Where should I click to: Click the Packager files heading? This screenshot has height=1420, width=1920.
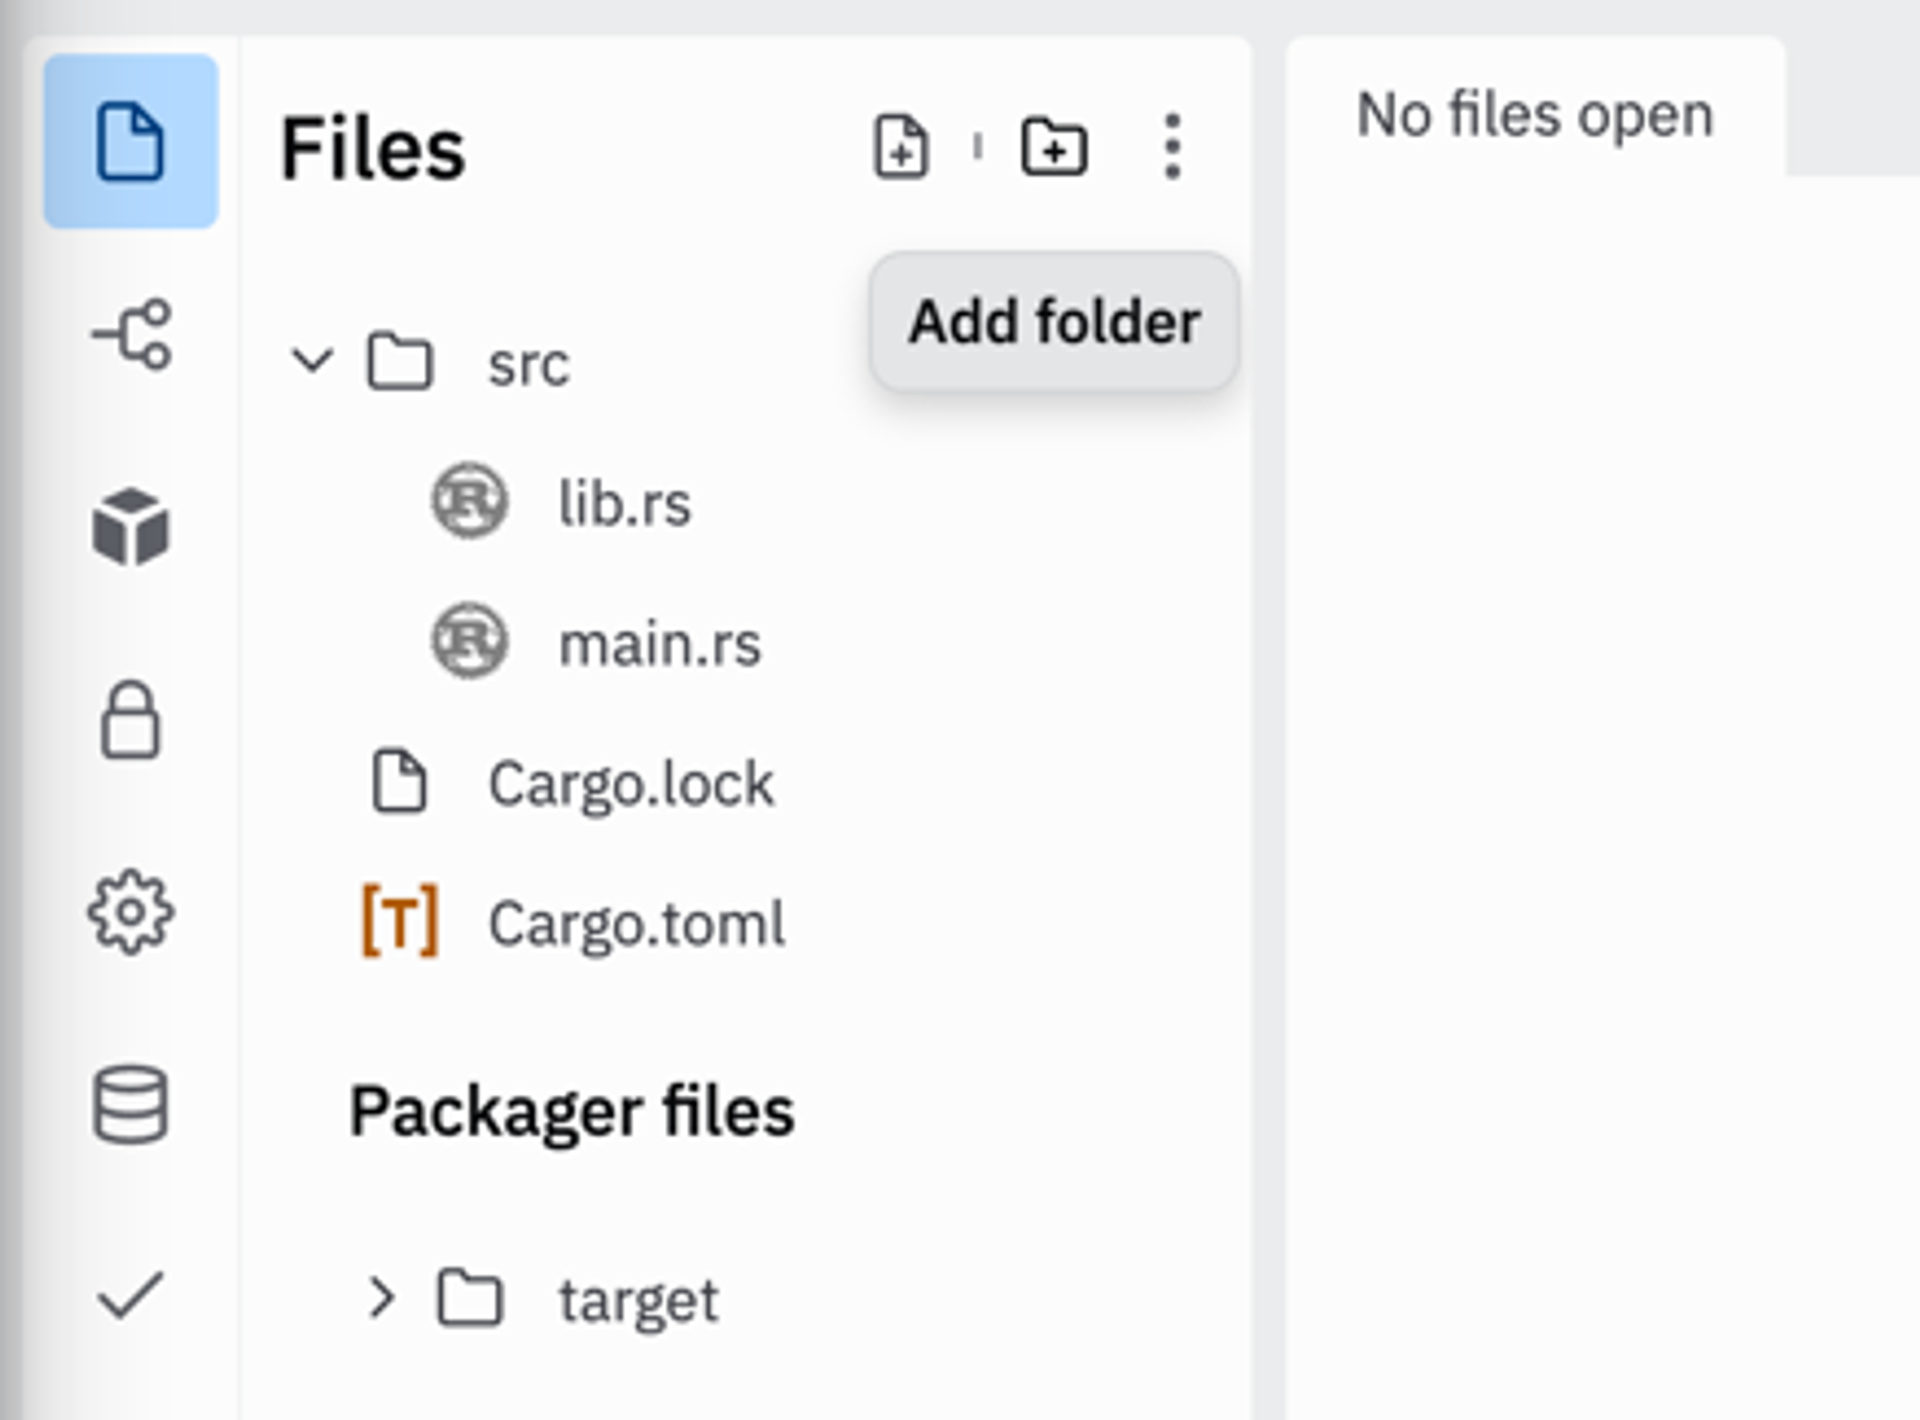point(573,1108)
